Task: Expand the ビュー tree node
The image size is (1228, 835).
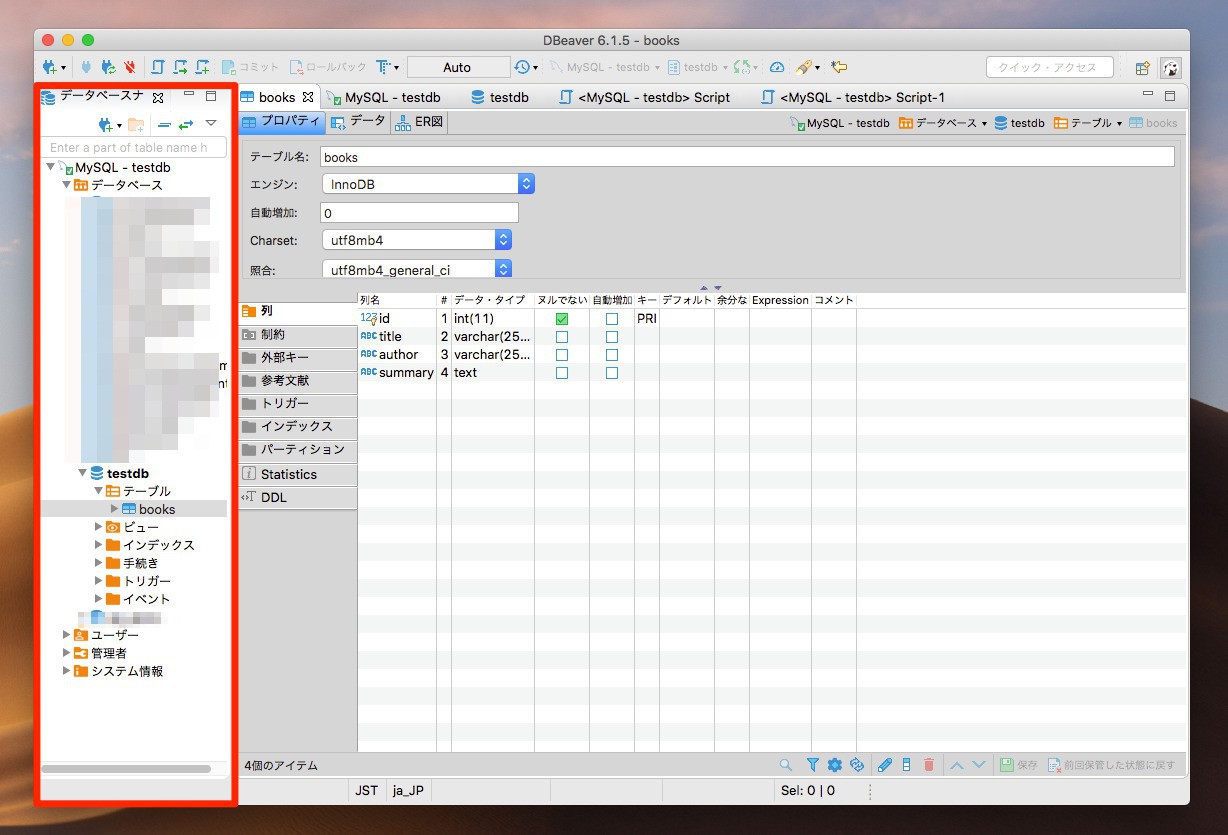Action: (99, 527)
